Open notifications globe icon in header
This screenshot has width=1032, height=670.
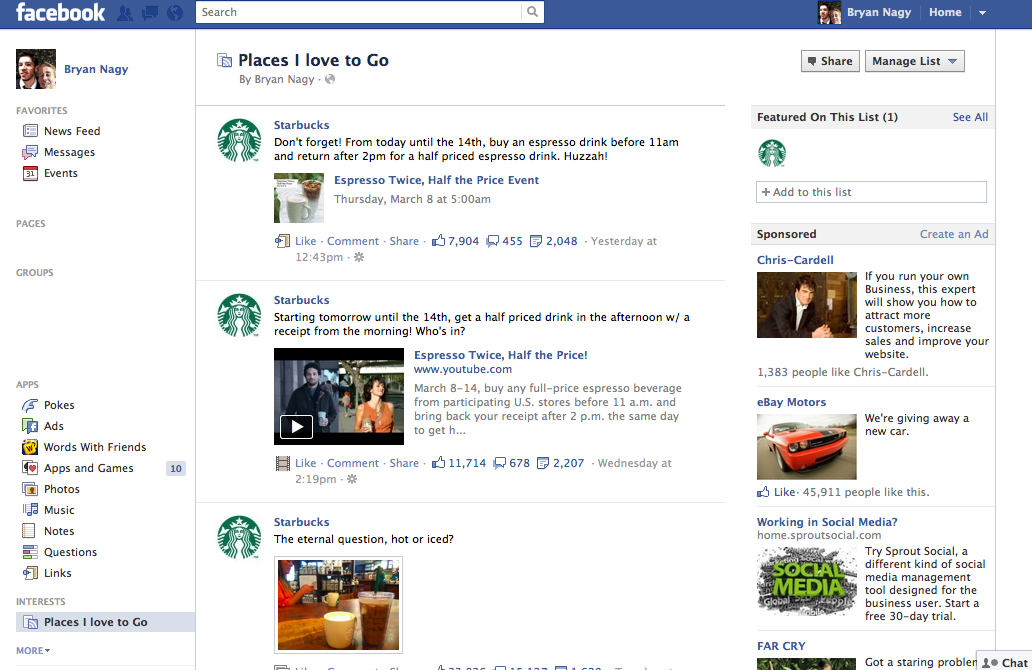(175, 13)
